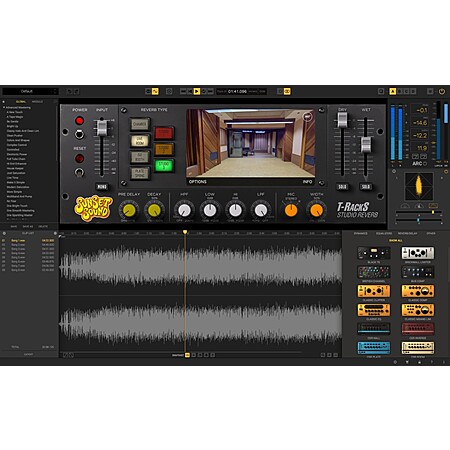Switch to the GLOBAL presets tab
This screenshot has height=450, width=450.
21,102
